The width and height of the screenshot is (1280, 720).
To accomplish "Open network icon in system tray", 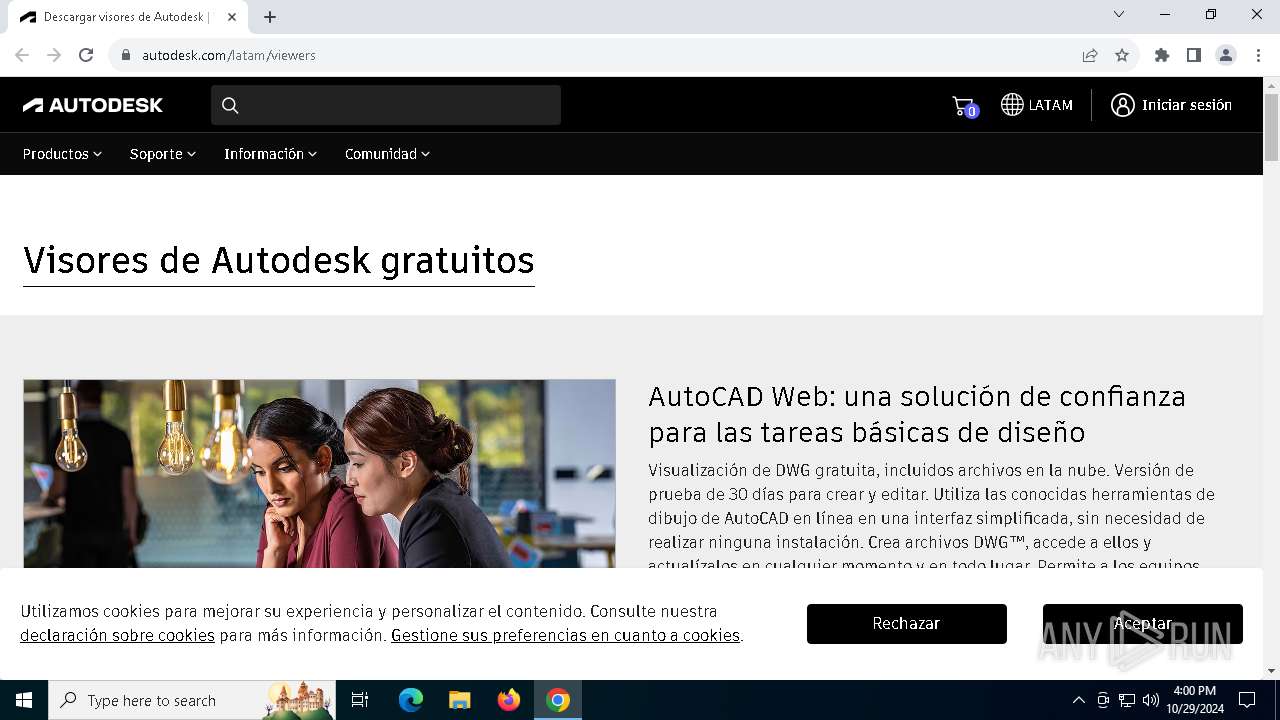I will point(1127,700).
